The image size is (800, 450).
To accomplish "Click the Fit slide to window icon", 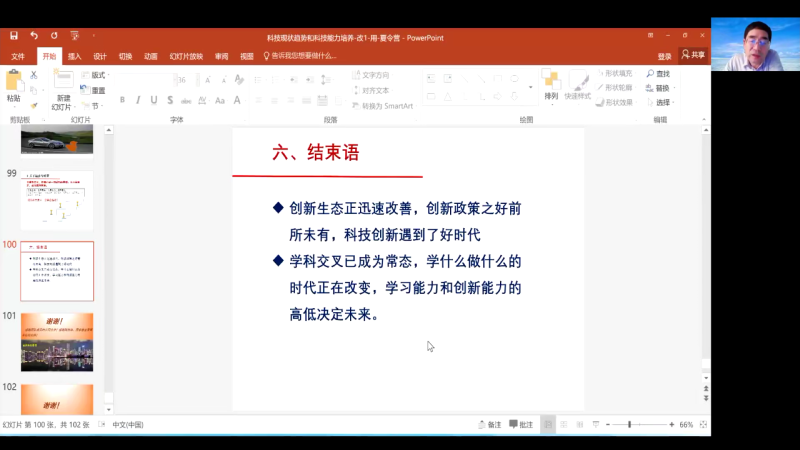I will 703,424.
